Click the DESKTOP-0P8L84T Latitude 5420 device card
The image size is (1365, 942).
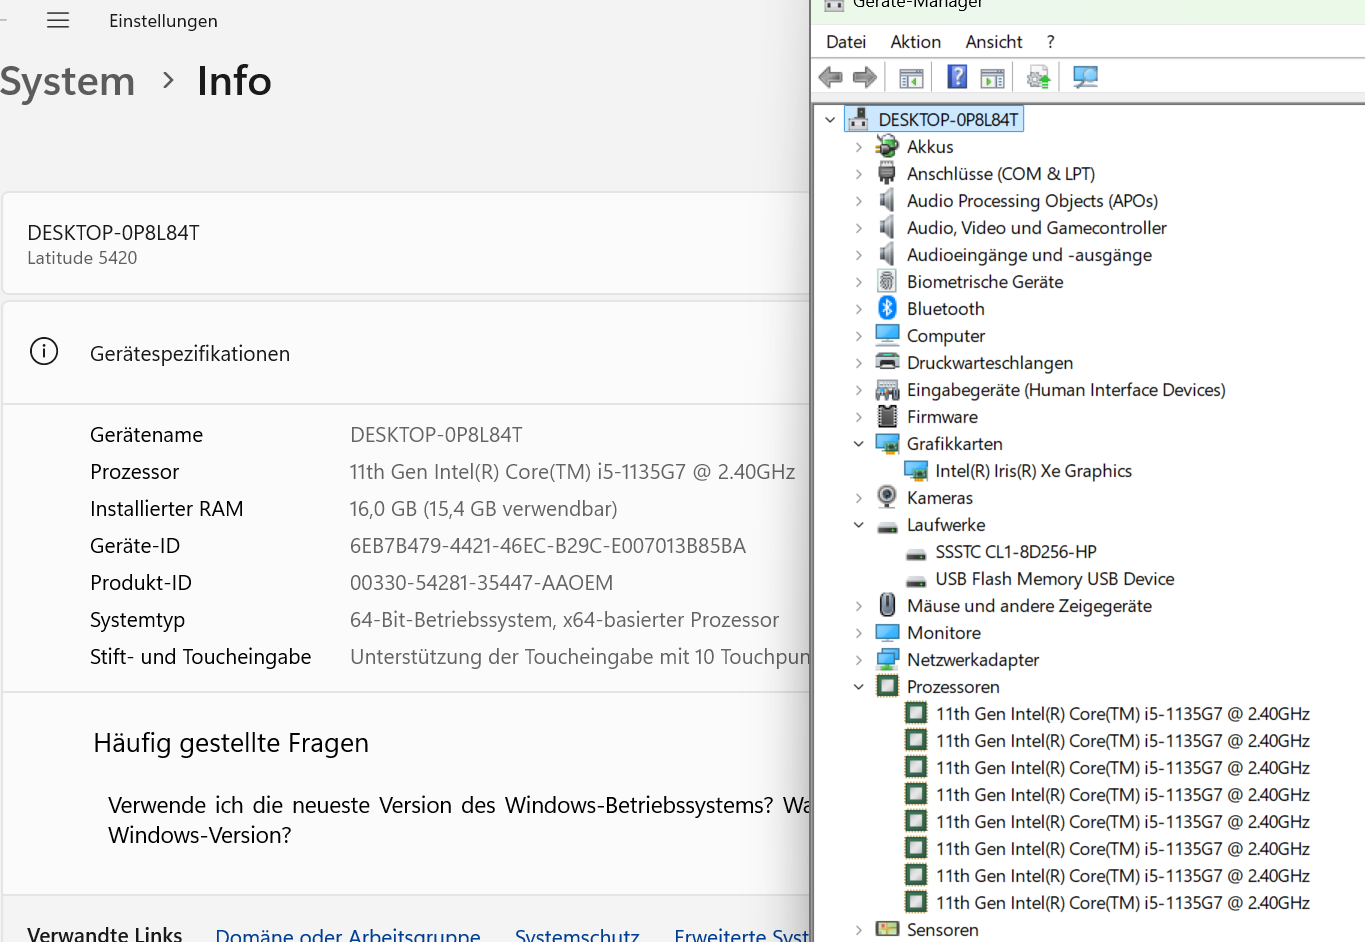coord(406,244)
